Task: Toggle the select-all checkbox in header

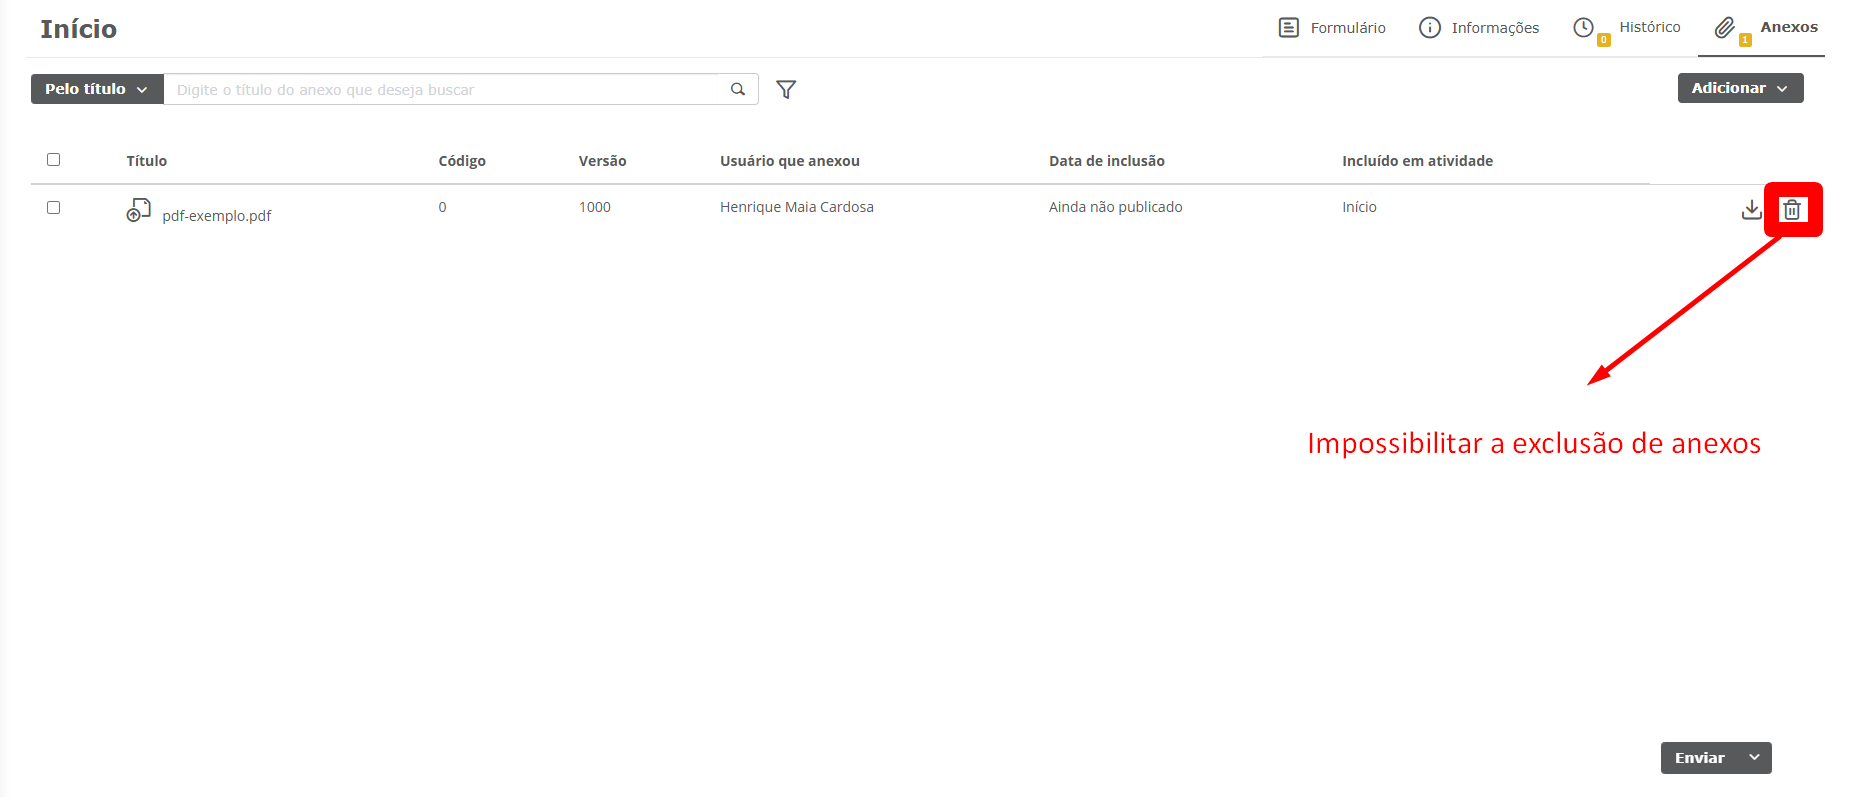Action: [54, 160]
